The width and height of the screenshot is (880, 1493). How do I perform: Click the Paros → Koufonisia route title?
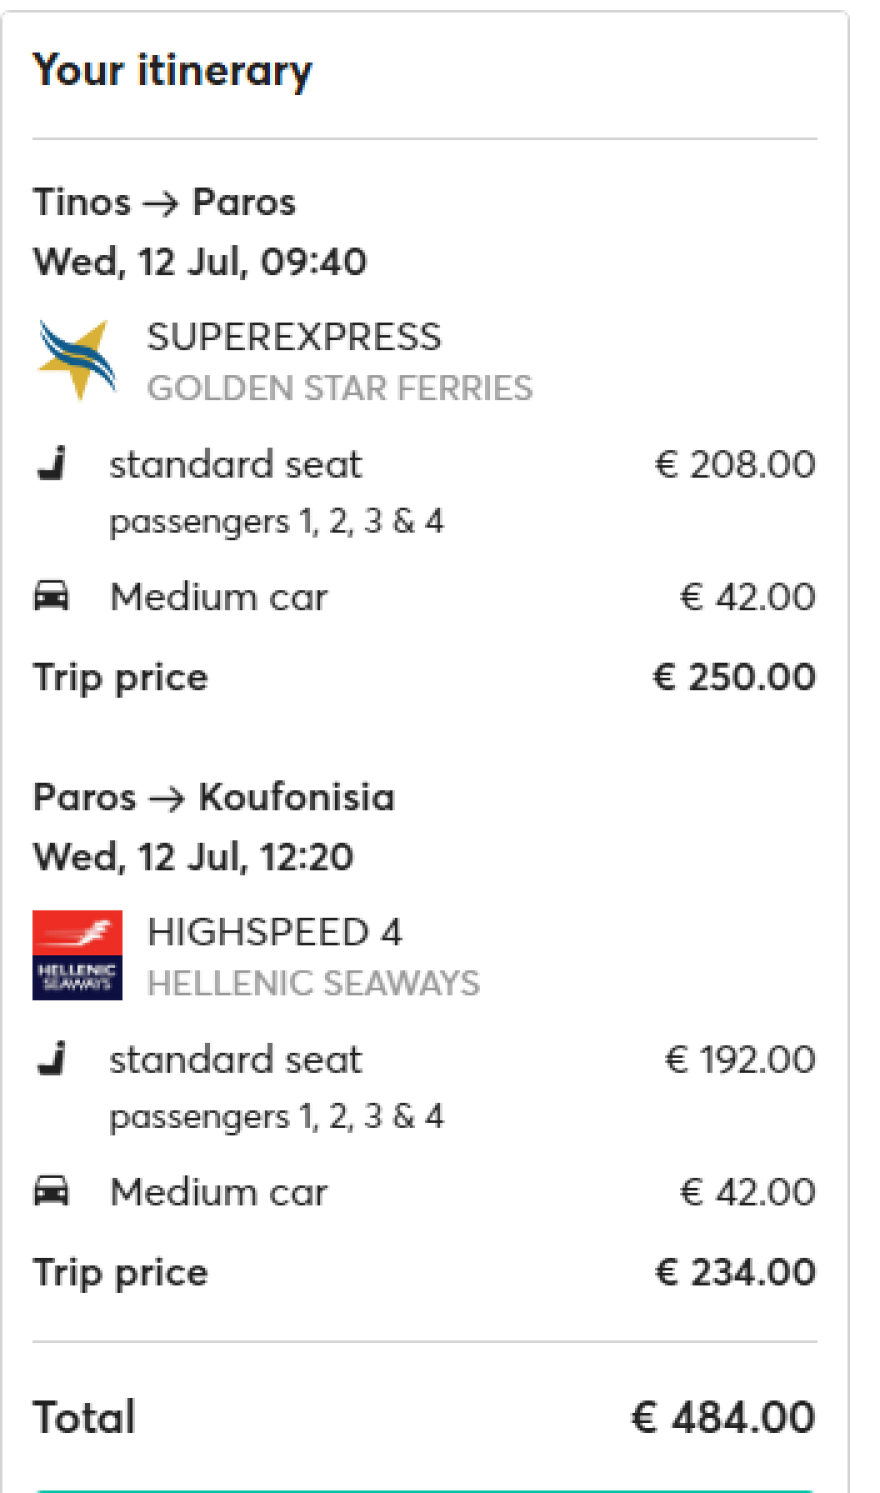[x=214, y=798]
